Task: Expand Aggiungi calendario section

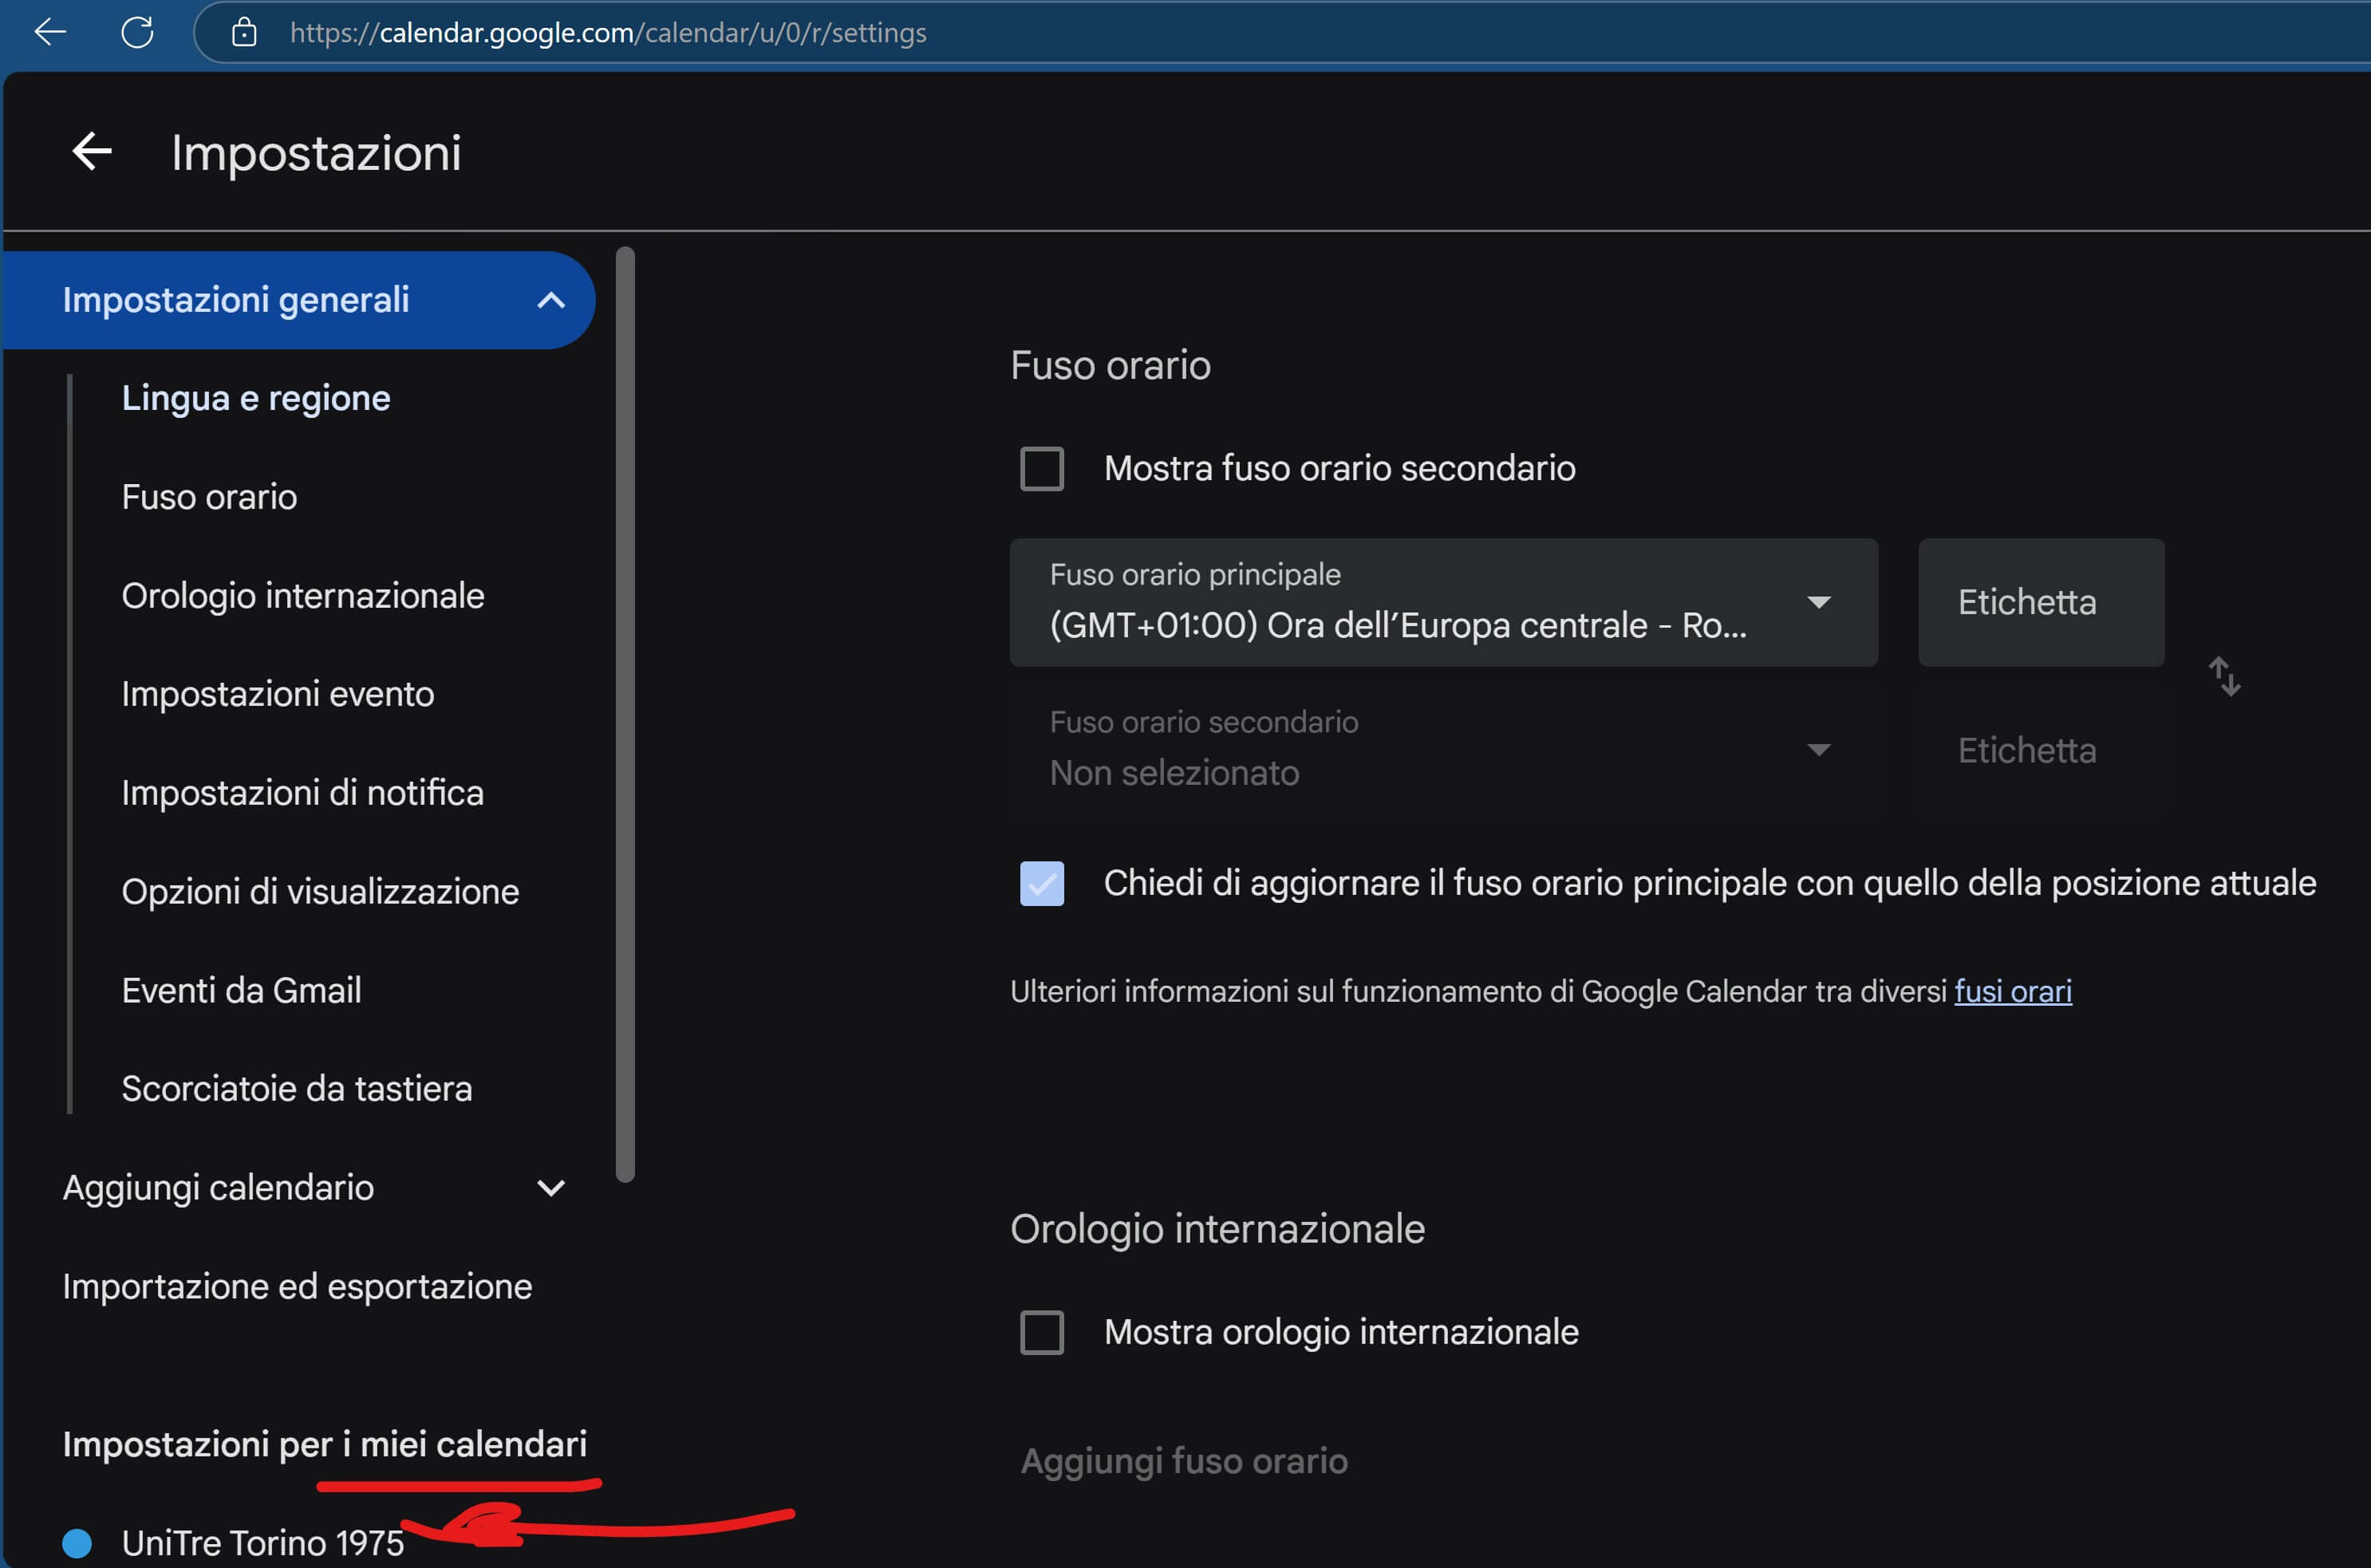Action: 551,1188
